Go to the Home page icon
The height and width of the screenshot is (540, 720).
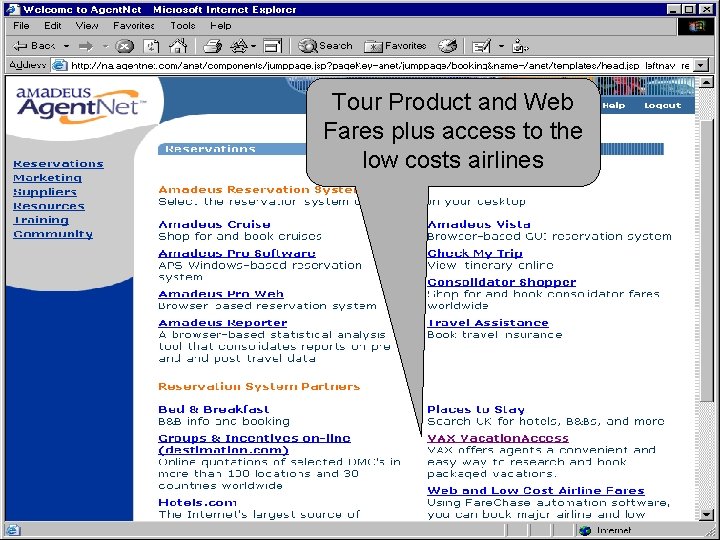point(179,45)
